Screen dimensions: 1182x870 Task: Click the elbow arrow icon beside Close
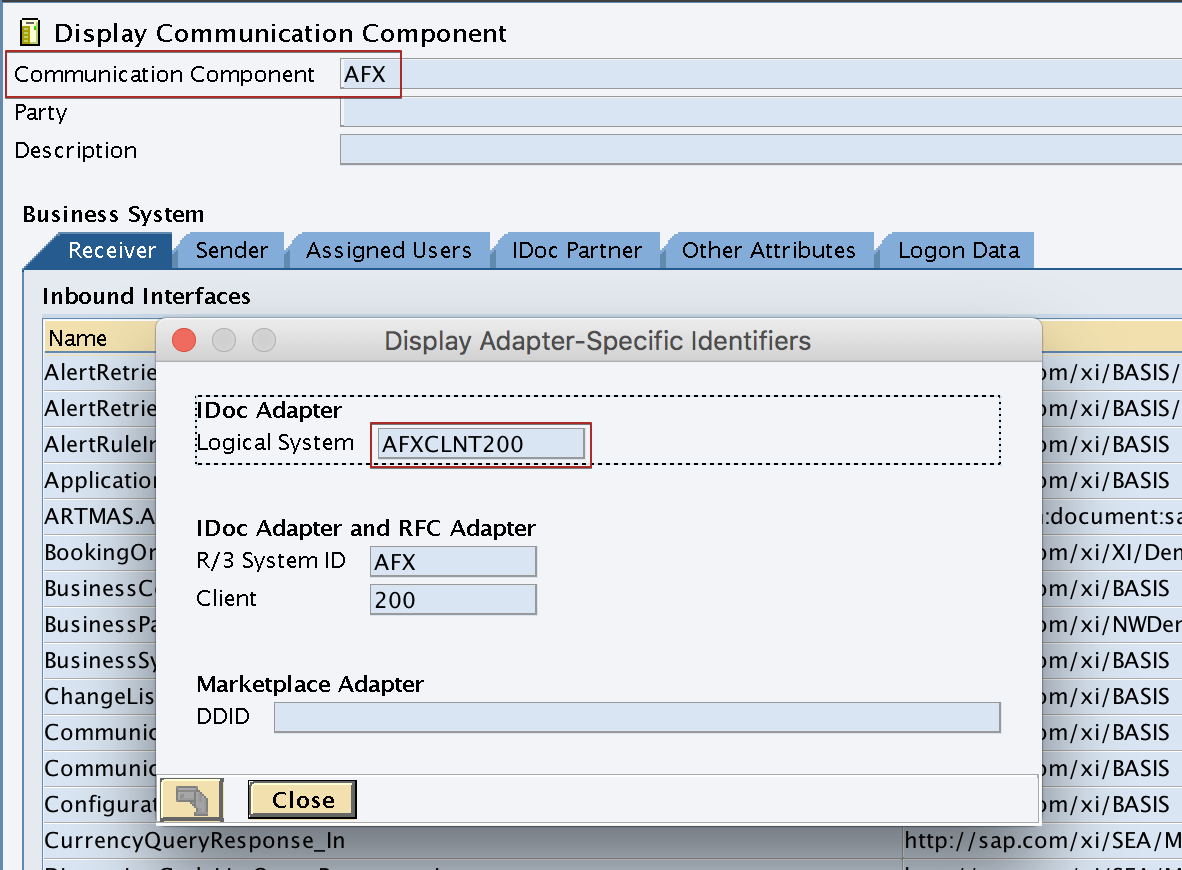191,799
